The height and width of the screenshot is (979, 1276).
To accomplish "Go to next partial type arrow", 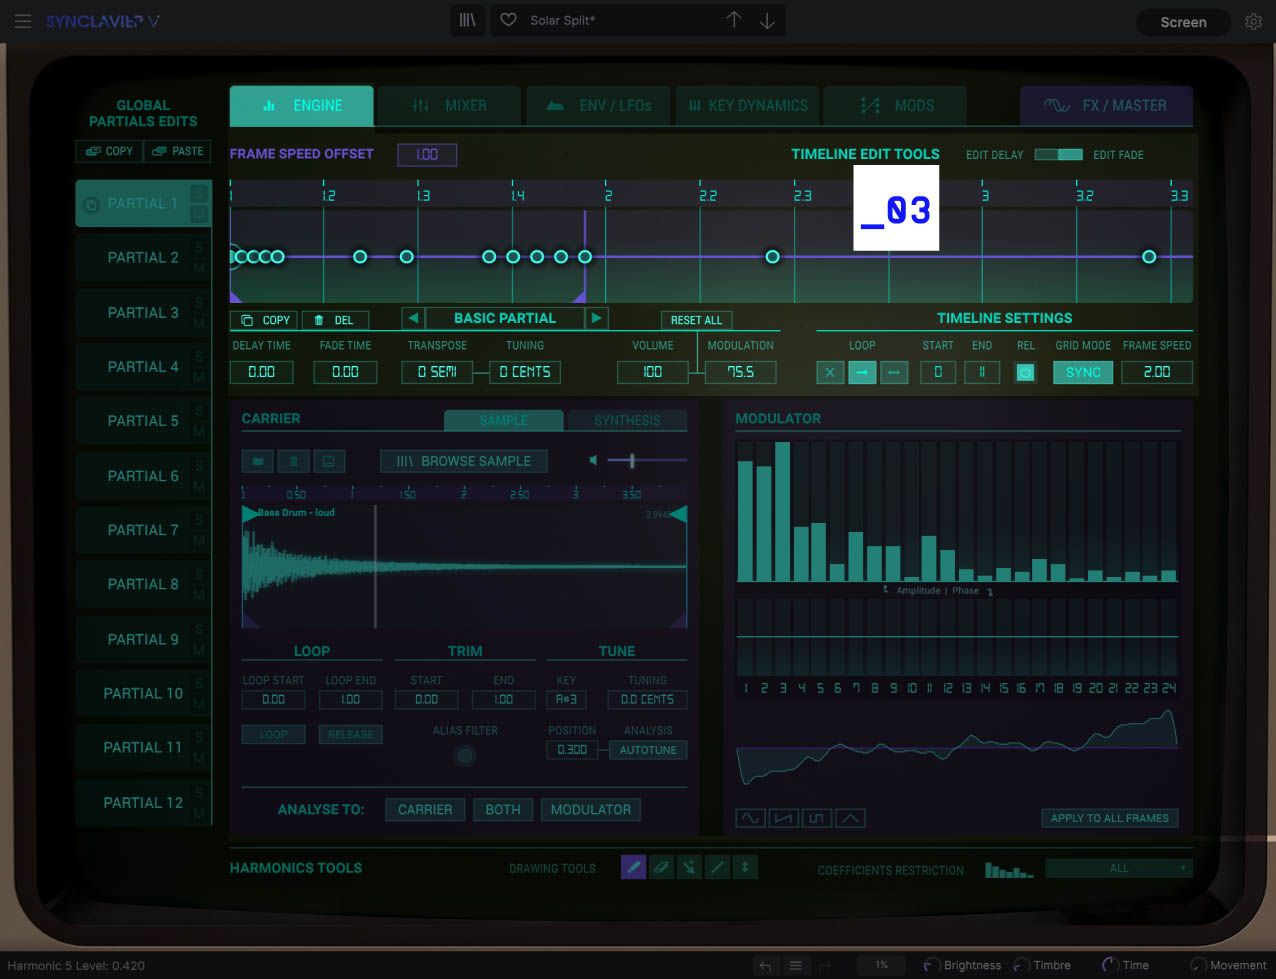I will tap(597, 318).
